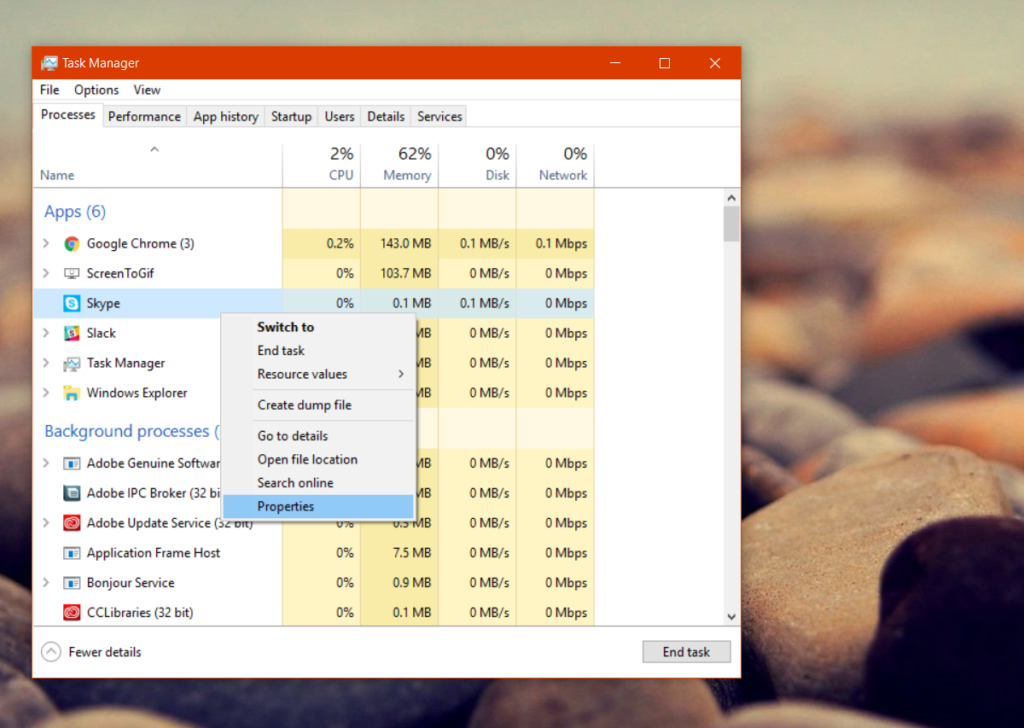Click the Windows Explorer folder icon
The height and width of the screenshot is (728, 1024).
tap(71, 393)
